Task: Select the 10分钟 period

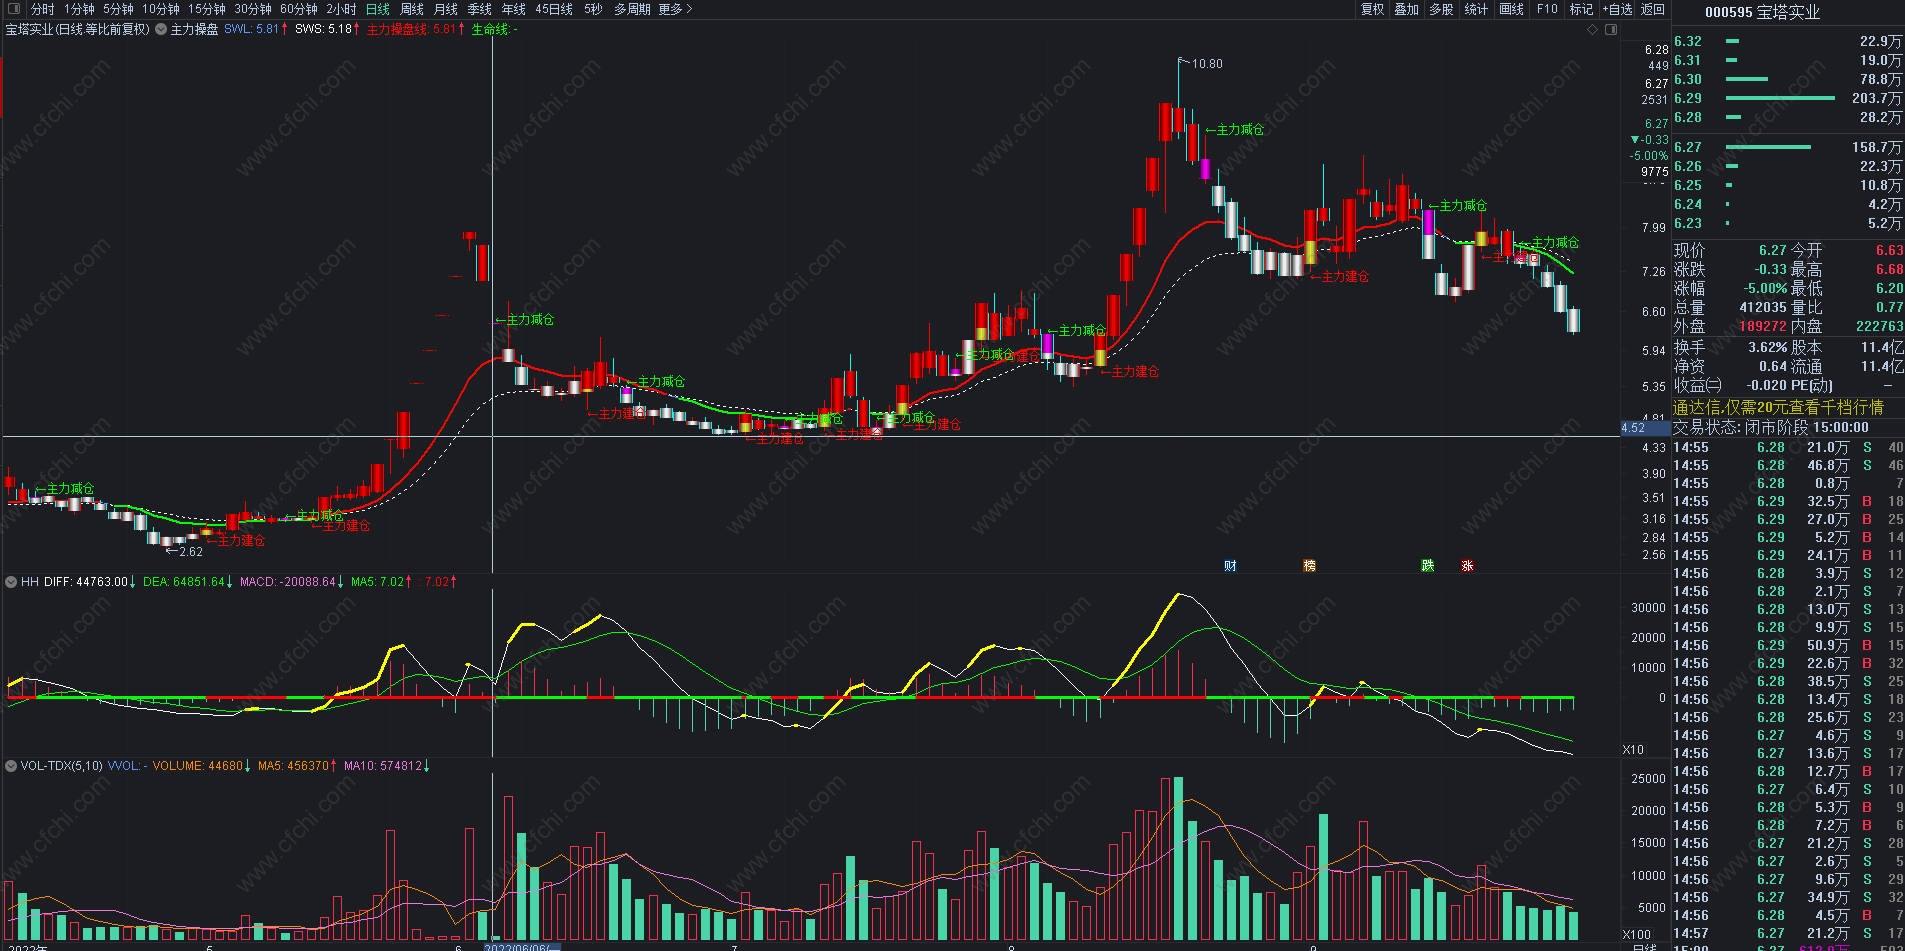Action: [x=160, y=9]
